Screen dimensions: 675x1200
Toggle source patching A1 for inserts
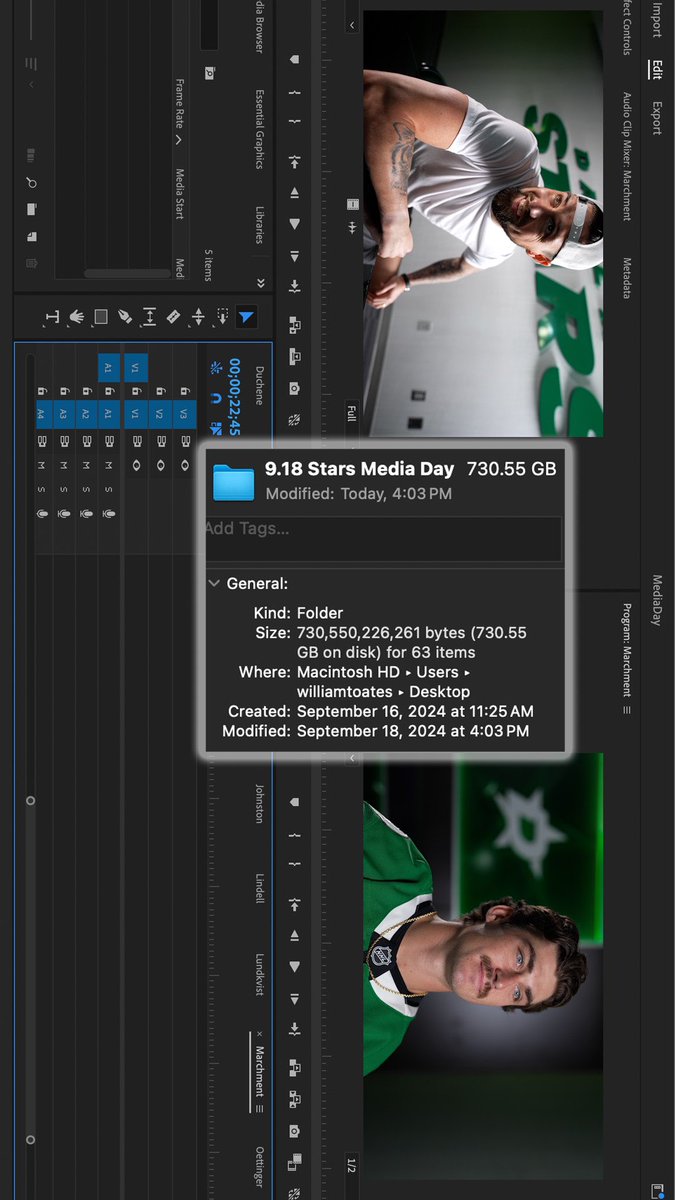(x=109, y=367)
